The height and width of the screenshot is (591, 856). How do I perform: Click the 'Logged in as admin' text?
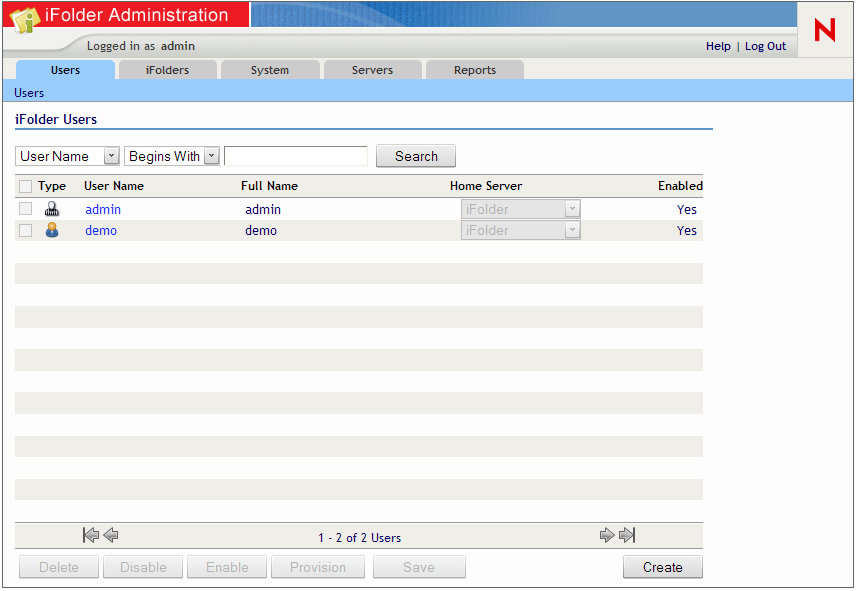tap(141, 46)
